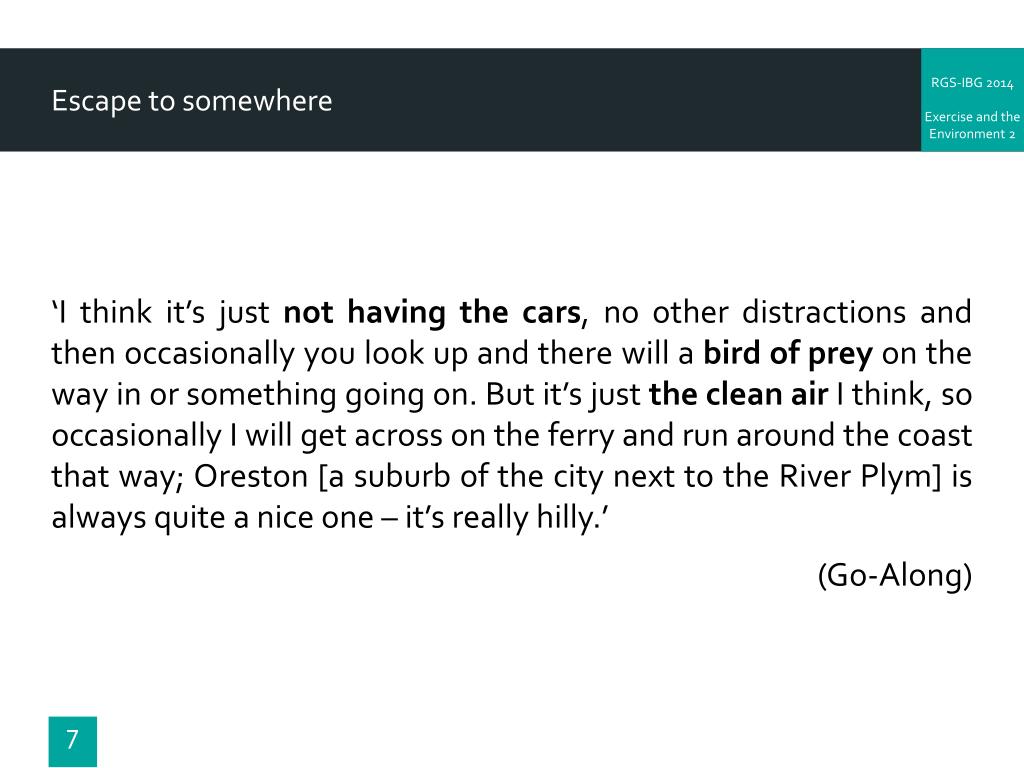Click the bold phrase 'the clean air'

(x=738, y=394)
